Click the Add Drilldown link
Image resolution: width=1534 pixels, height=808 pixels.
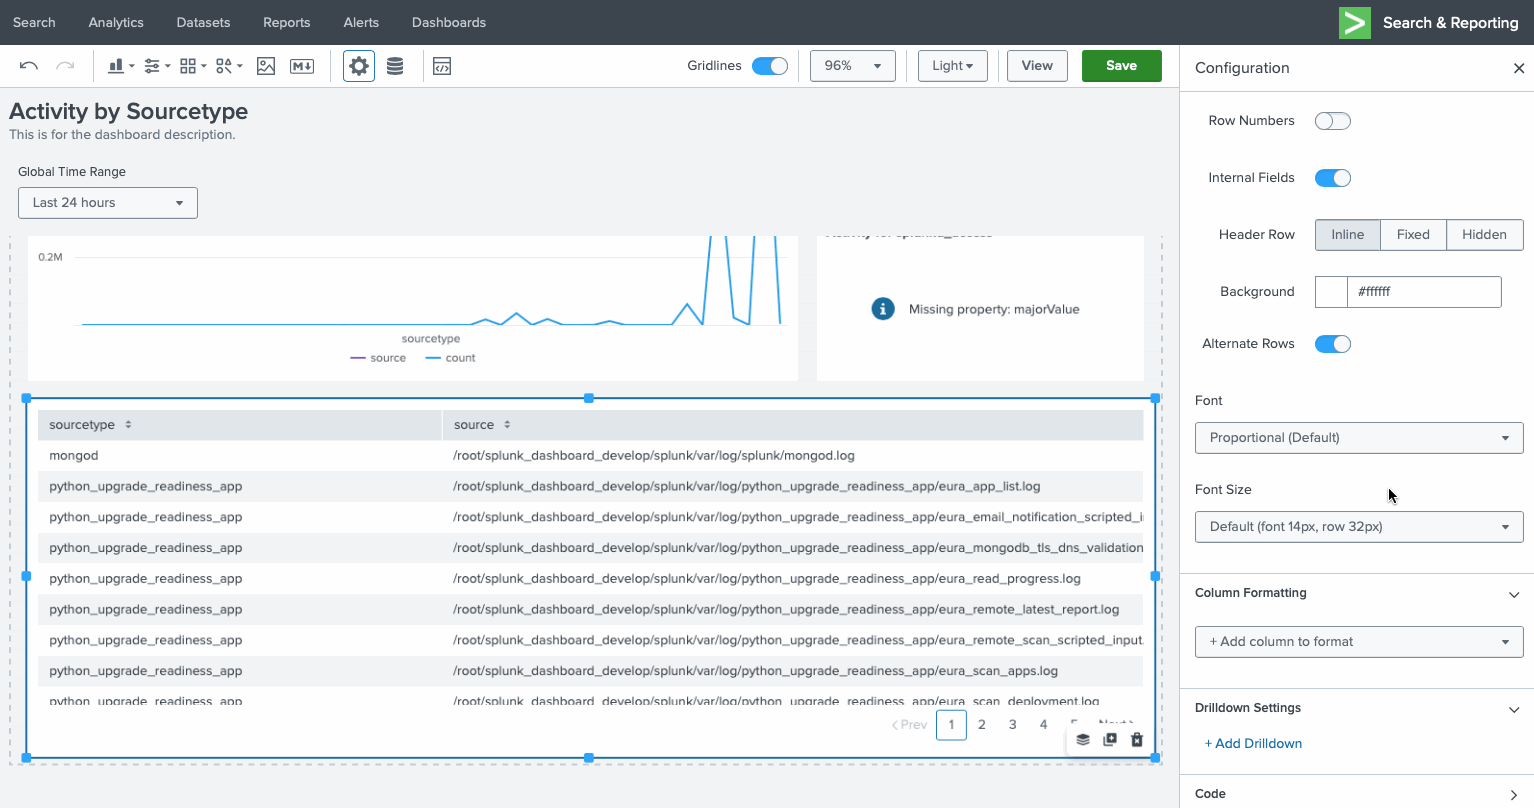1254,744
